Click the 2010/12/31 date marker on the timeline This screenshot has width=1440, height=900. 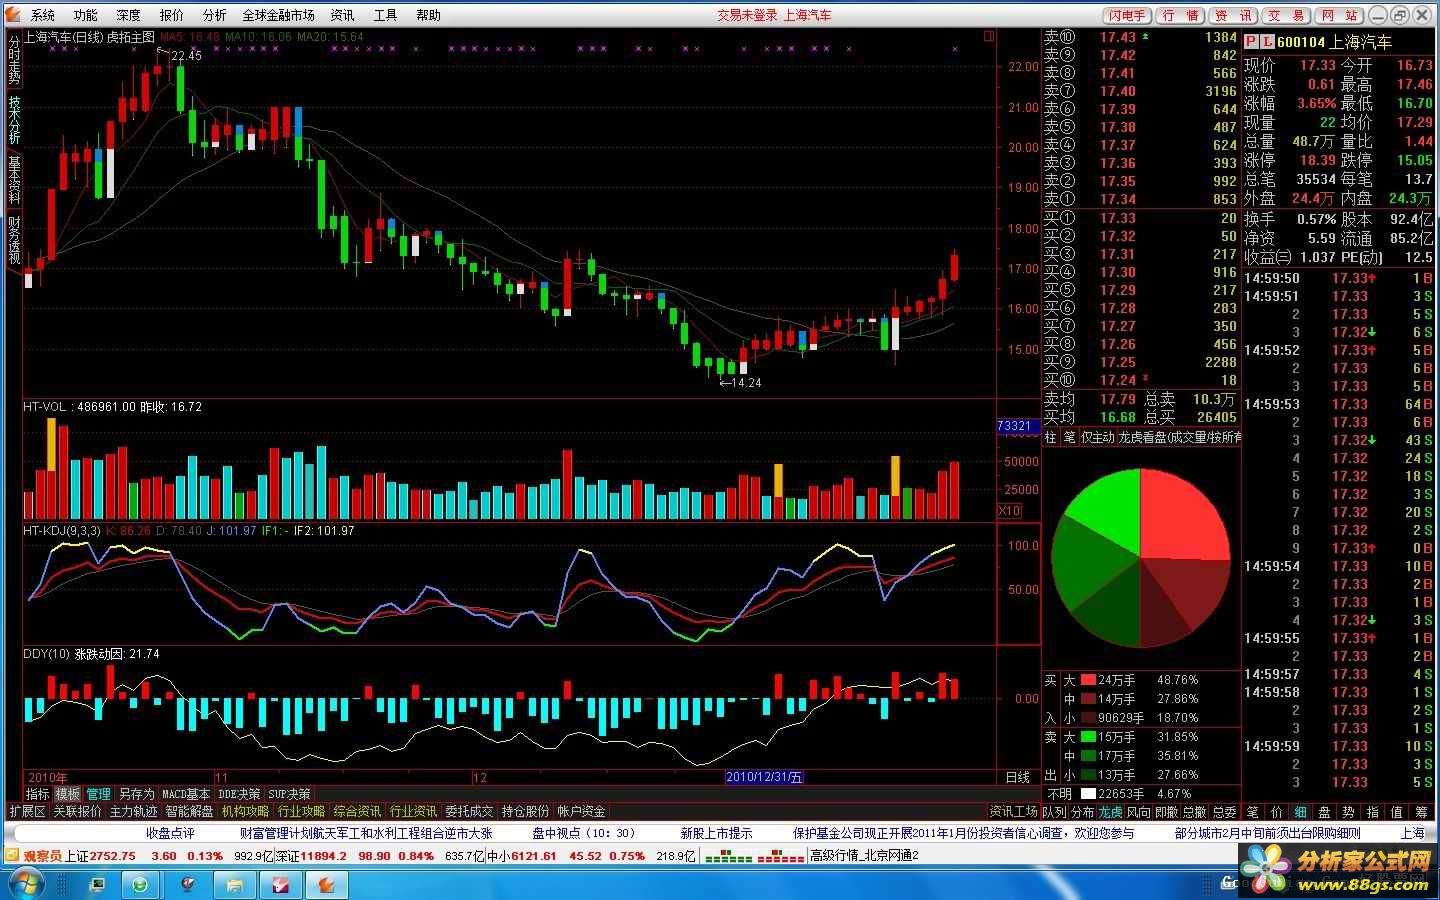(x=764, y=777)
